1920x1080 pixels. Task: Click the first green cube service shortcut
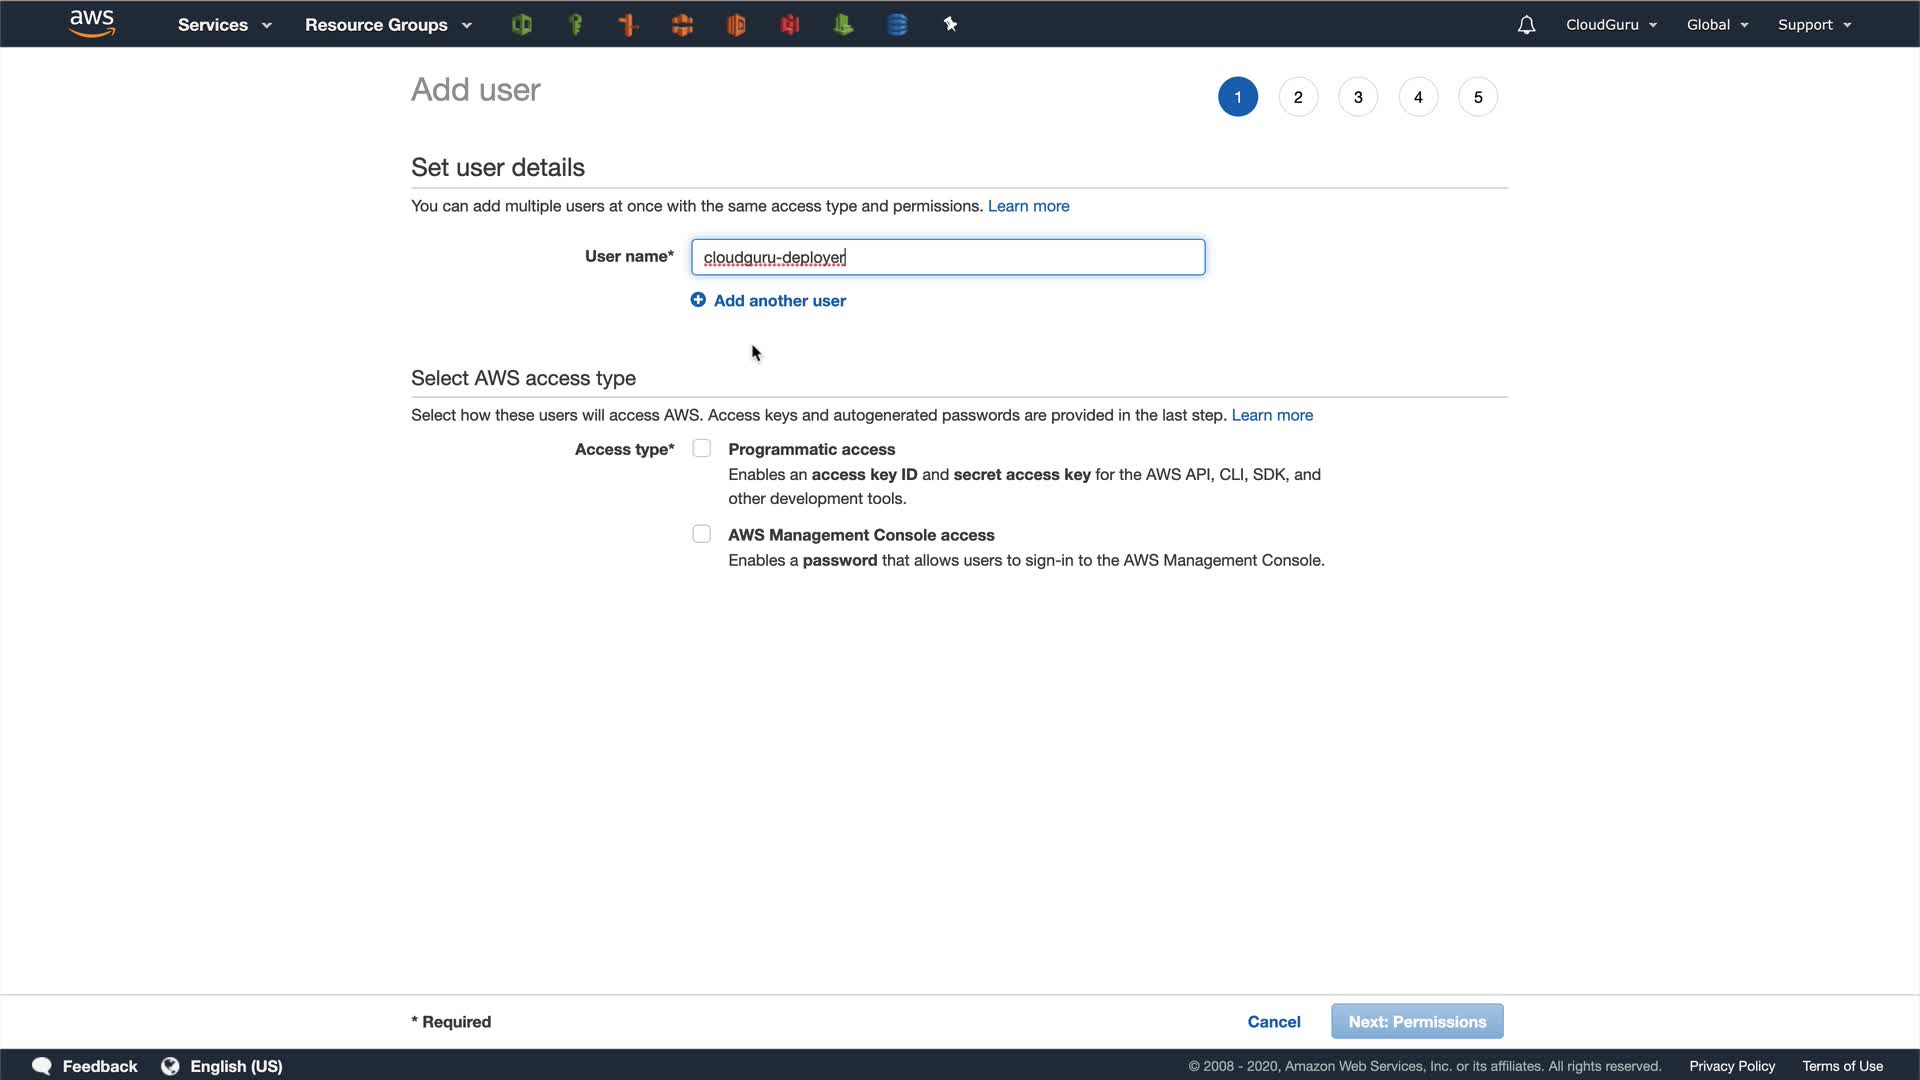(521, 25)
